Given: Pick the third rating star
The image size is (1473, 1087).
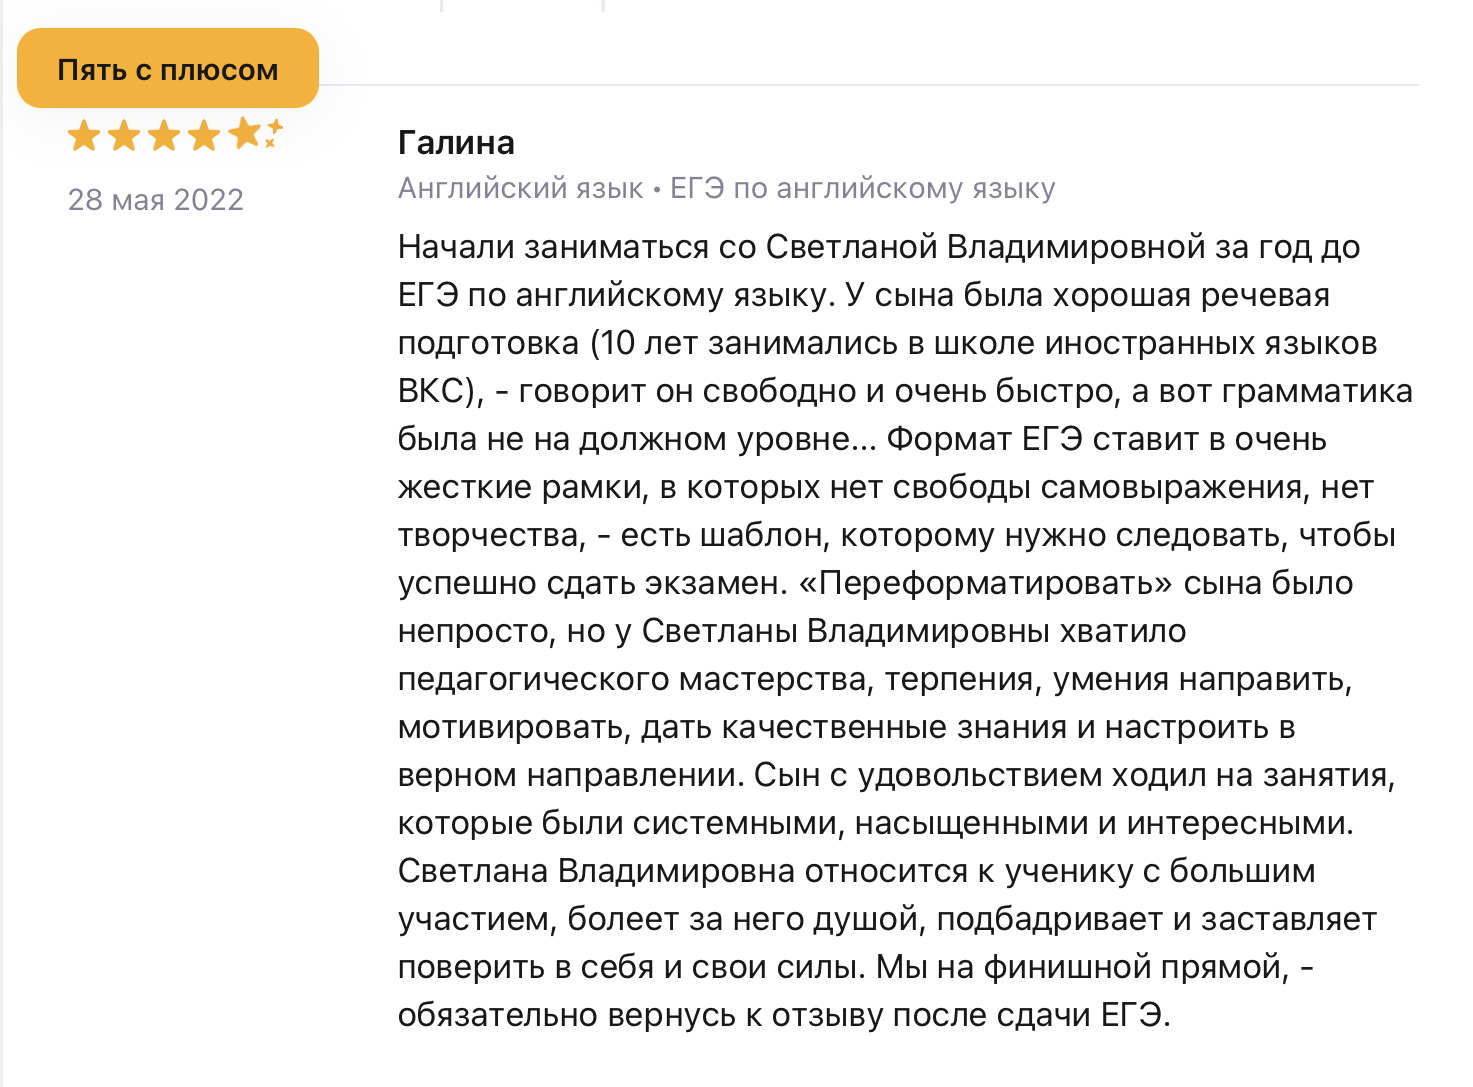Looking at the screenshot, I should point(164,135).
